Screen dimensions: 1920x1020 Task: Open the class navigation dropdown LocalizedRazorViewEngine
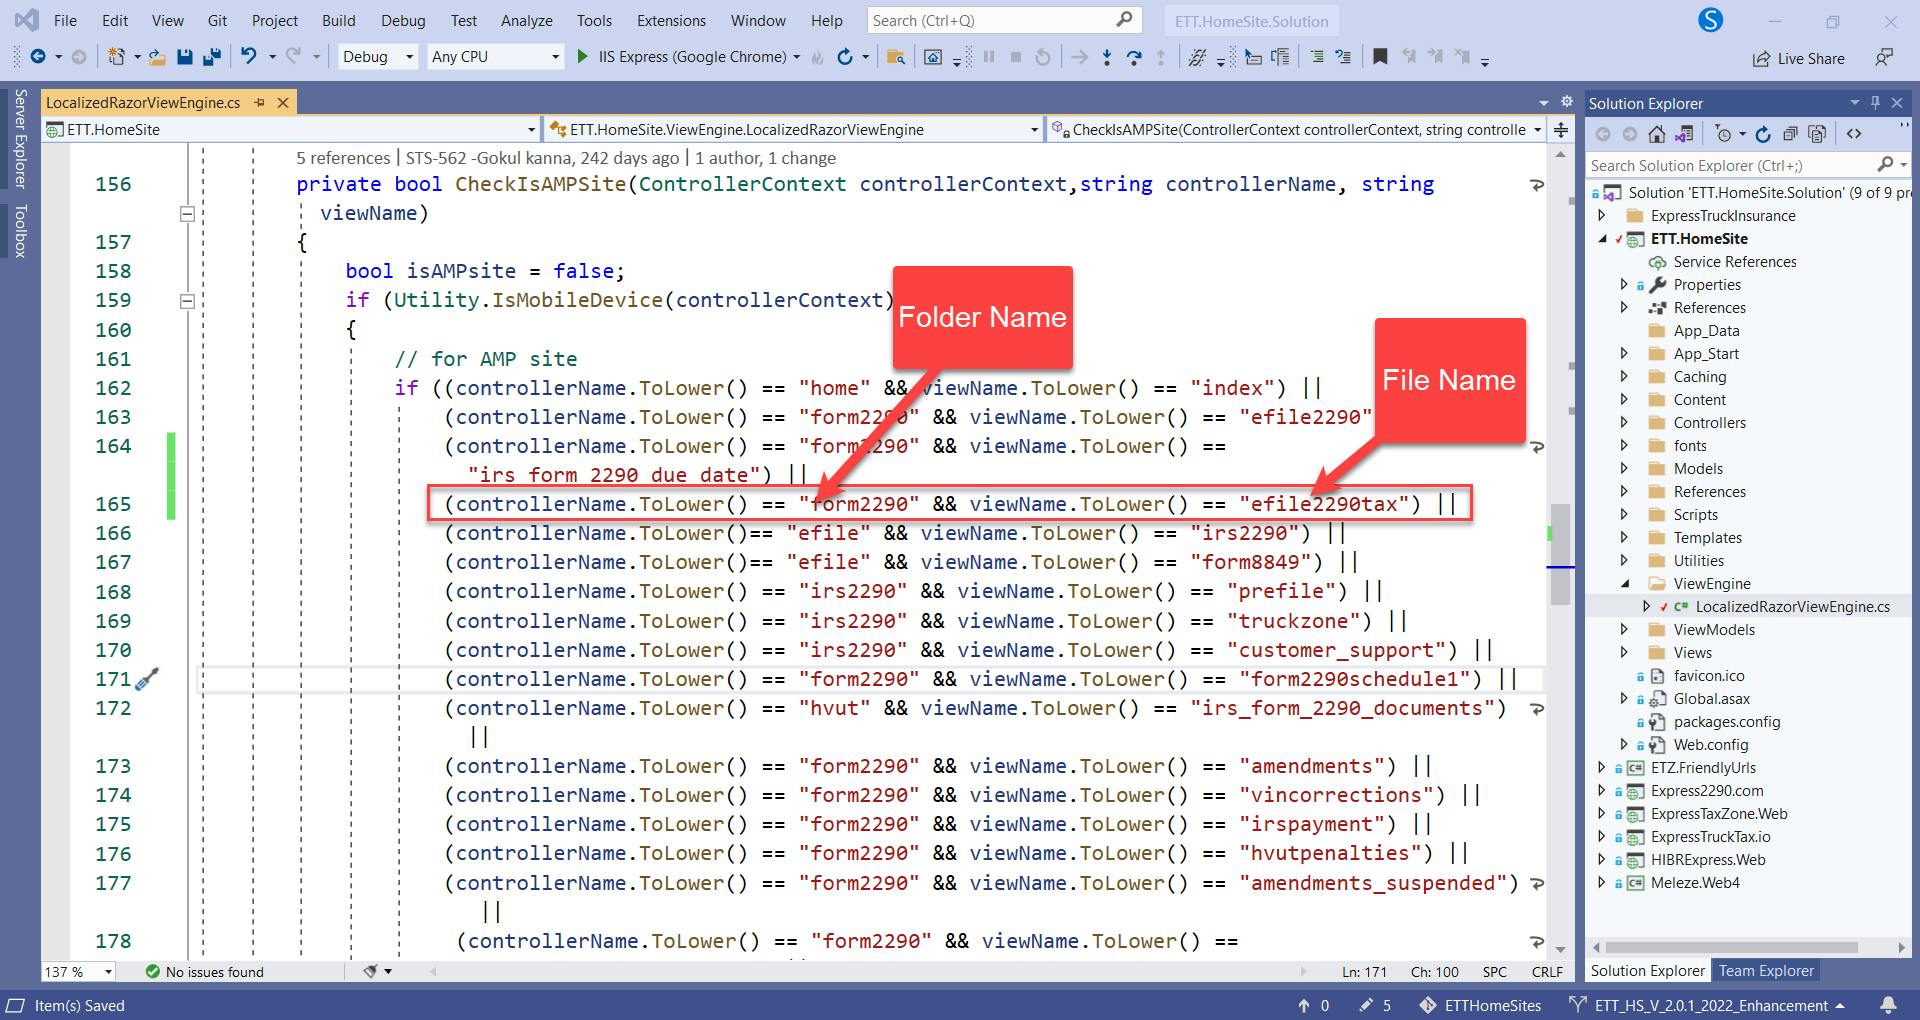click(794, 129)
